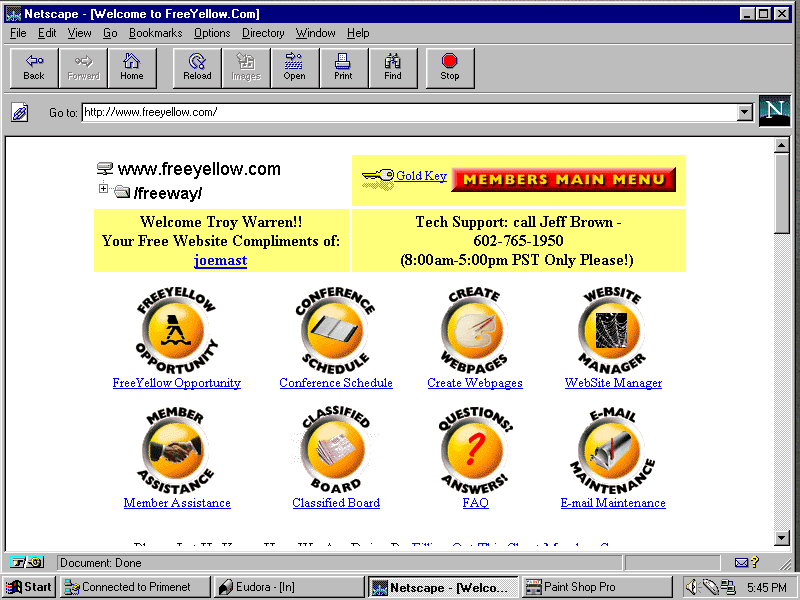This screenshot has height=600, width=800.
Task: Open the File menu
Action: (18, 33)
